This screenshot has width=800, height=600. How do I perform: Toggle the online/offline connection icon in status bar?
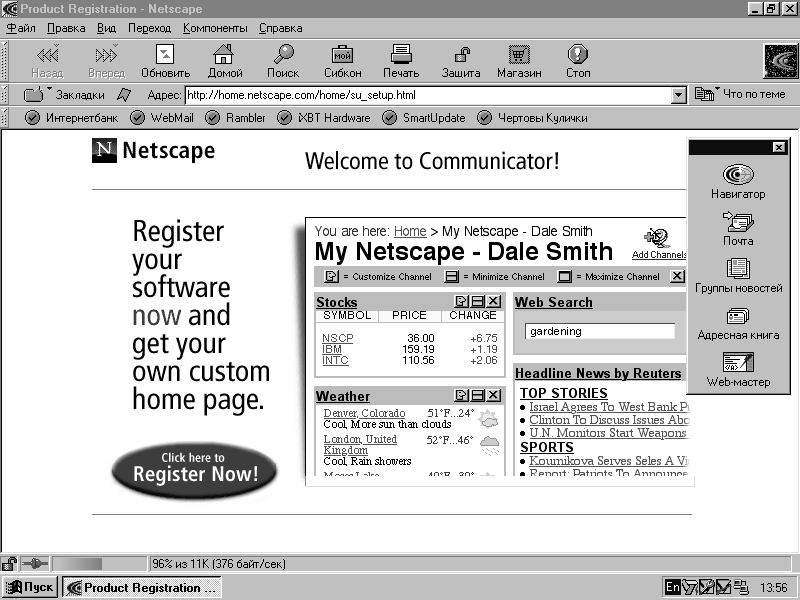coord(34,564)
